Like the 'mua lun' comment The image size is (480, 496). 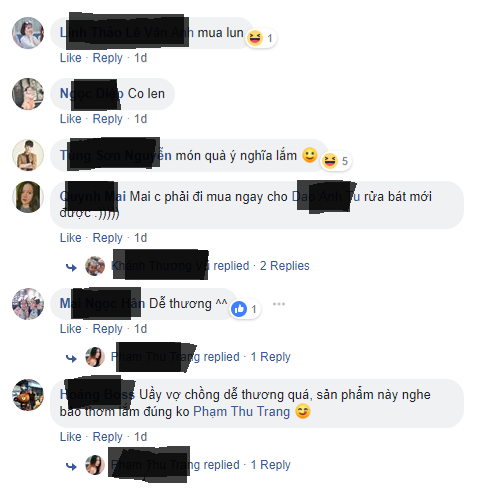point(70,58)
